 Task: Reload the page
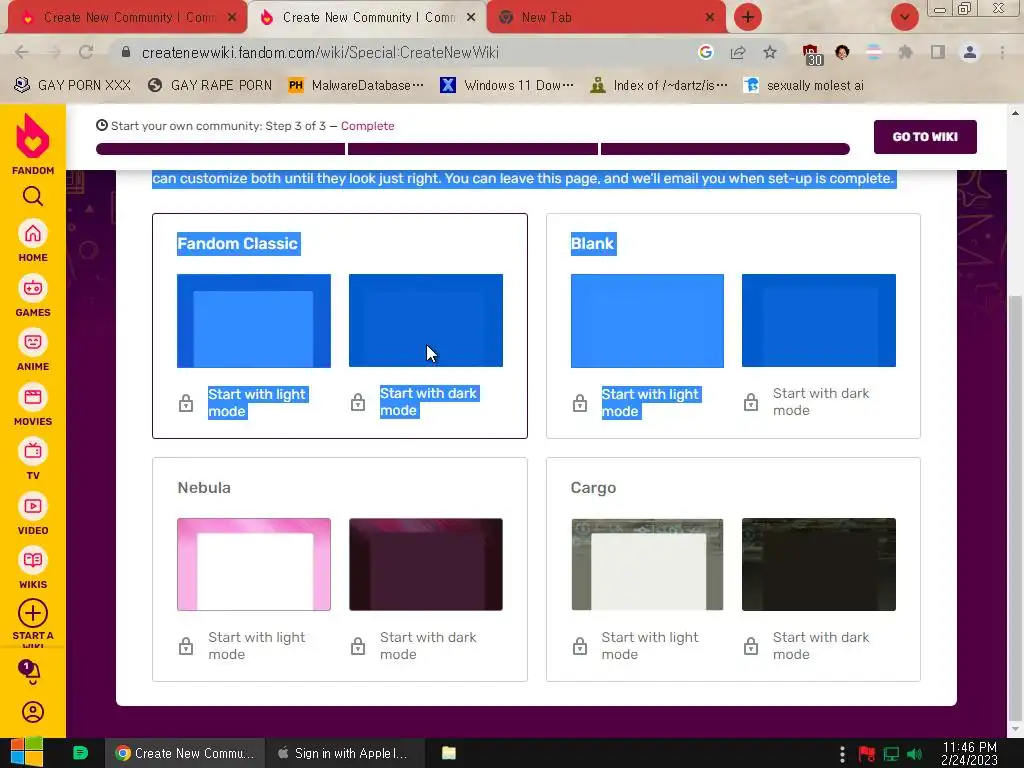coord(86,52)
